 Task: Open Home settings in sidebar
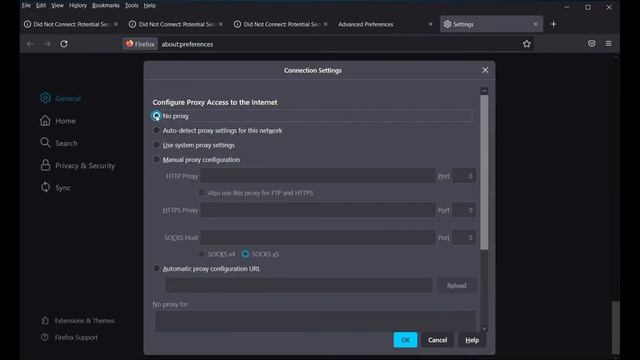point(58,121)
